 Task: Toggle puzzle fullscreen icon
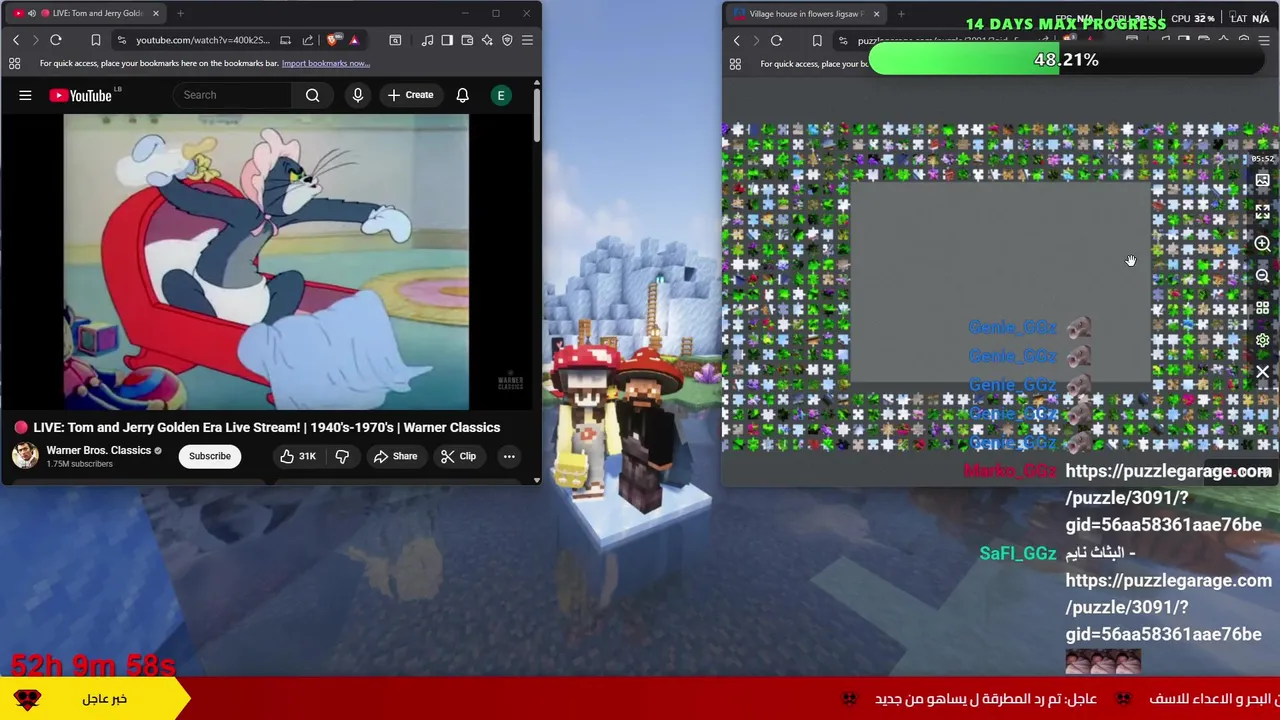pos(1262,212)
